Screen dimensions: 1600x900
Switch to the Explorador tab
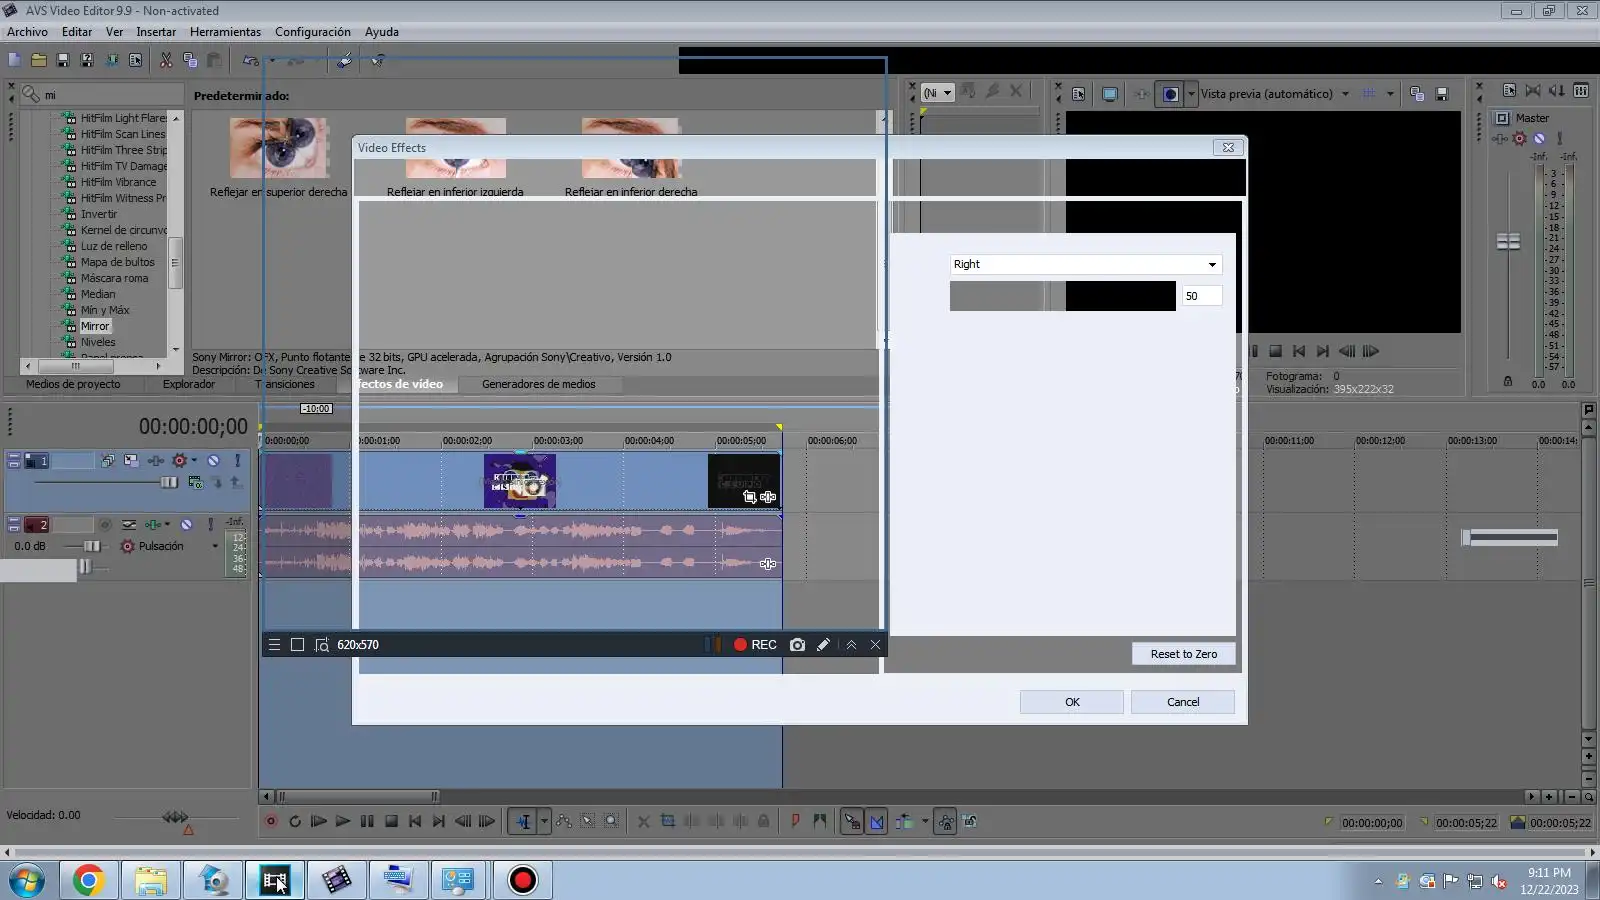click(x=189, y=384)
